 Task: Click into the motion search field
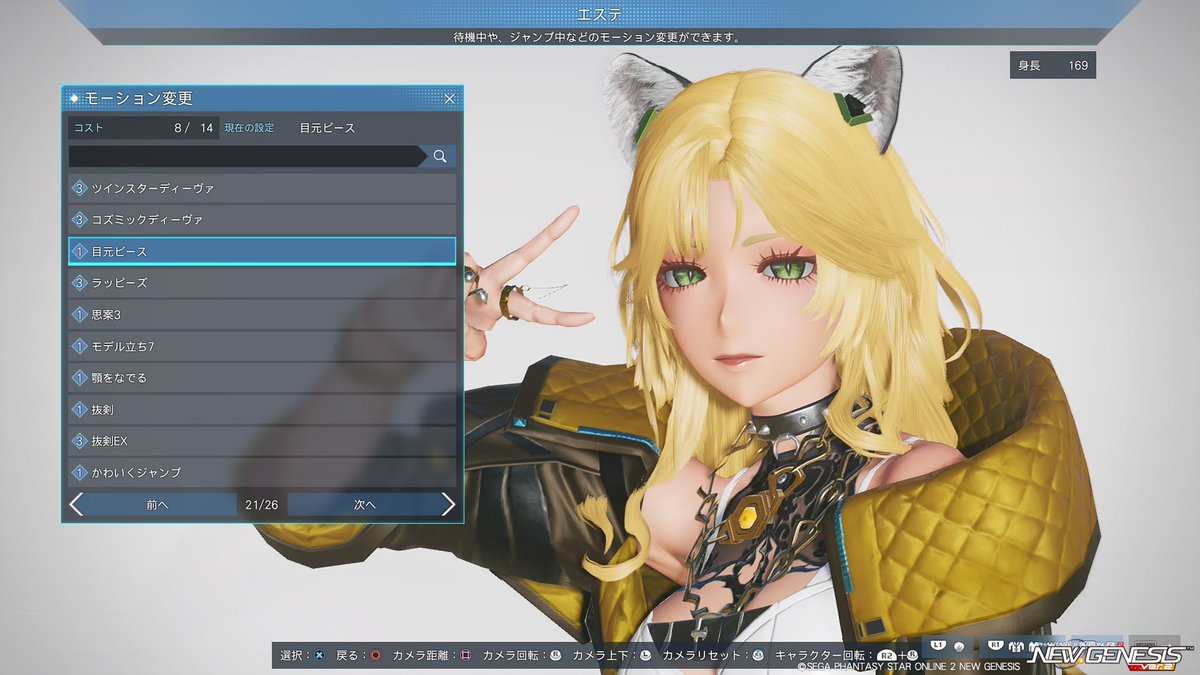247,156
